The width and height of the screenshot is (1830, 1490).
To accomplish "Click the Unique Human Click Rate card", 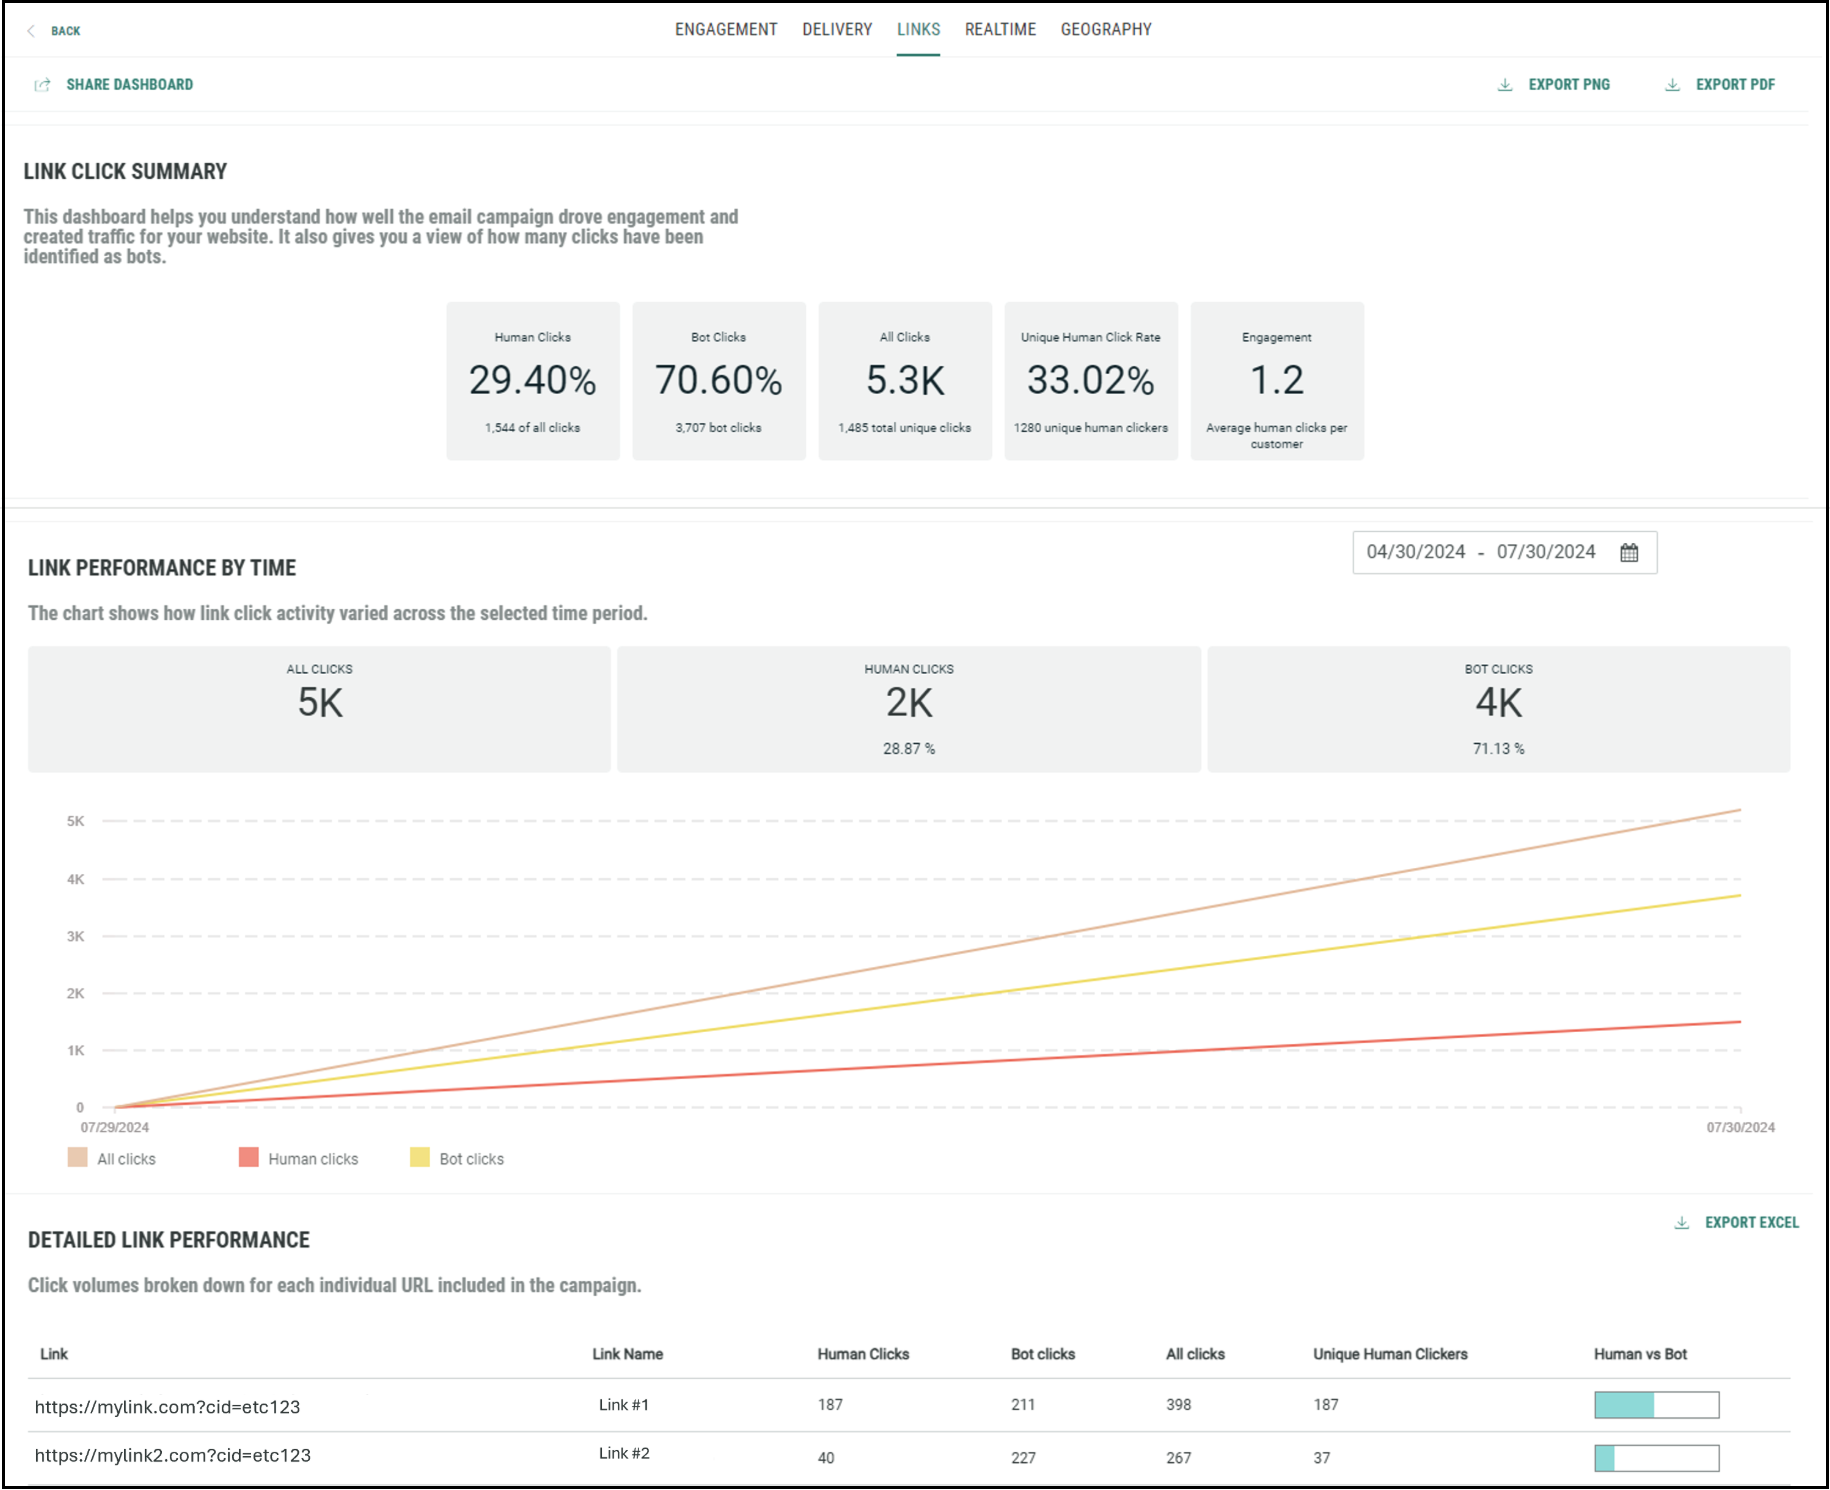I will (x=1091, y=381).
